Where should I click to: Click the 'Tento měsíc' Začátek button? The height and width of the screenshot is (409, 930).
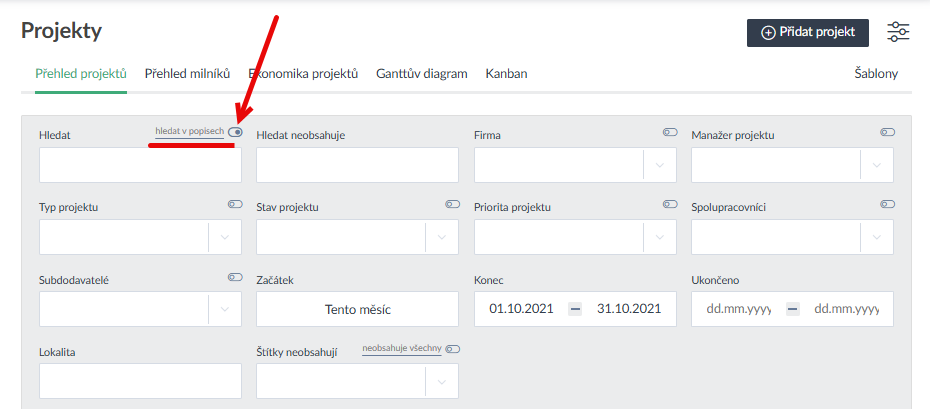(x=357, y=309)
